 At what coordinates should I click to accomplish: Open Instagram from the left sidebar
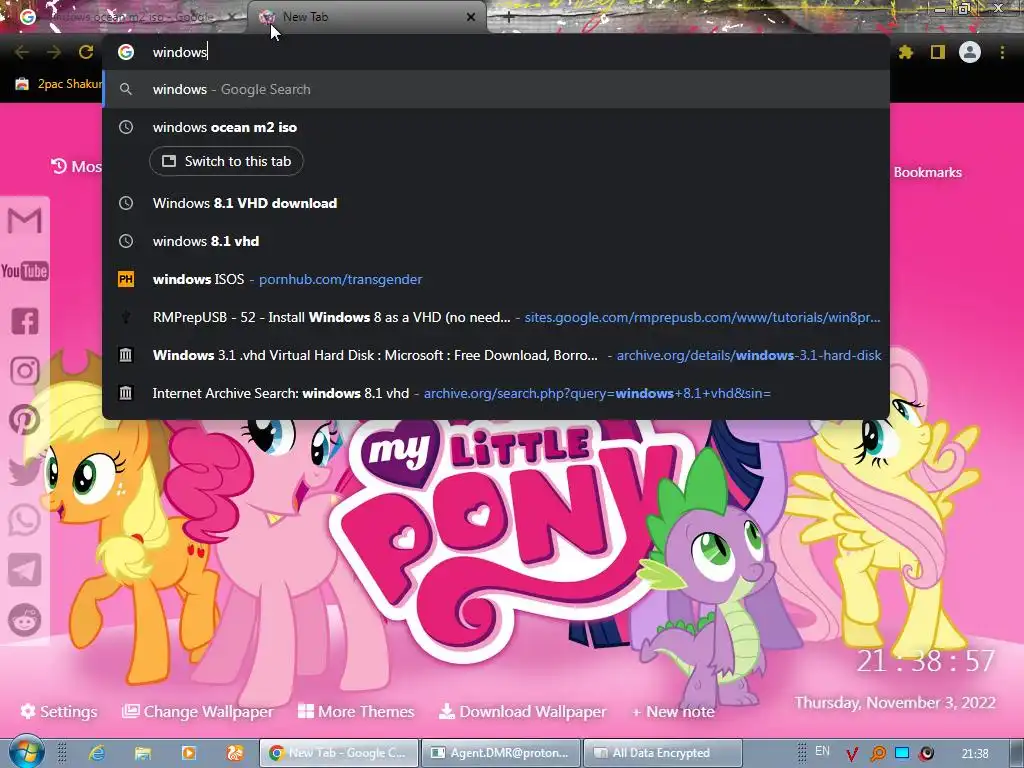pyautogui.click(x=24, y=371)
